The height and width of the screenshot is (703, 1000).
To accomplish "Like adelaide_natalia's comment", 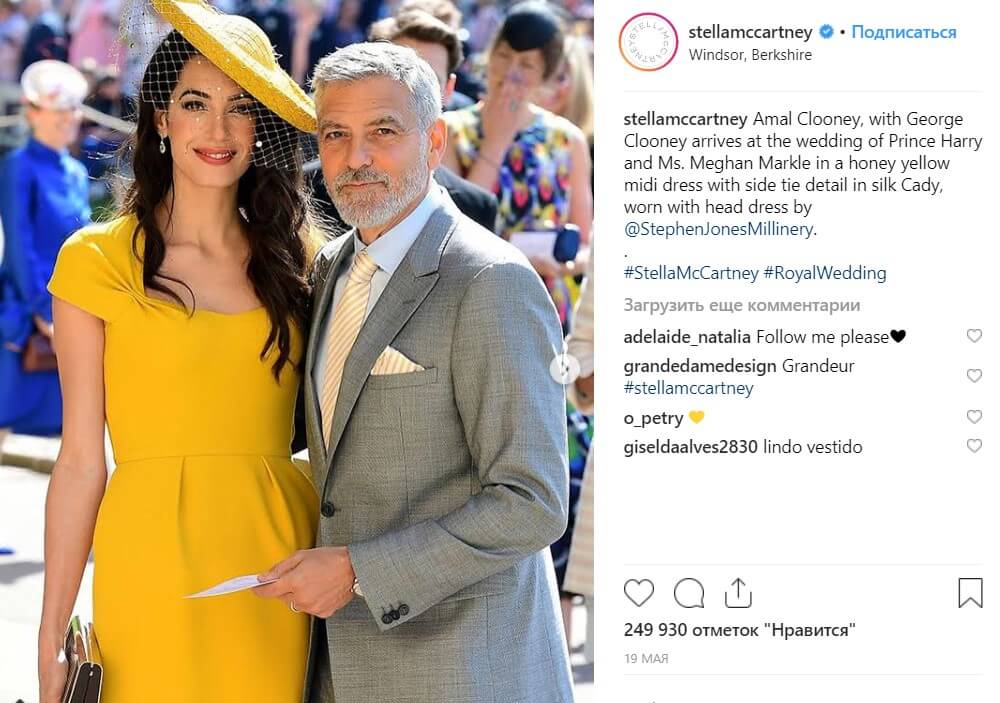I will [x=974, y=336].
